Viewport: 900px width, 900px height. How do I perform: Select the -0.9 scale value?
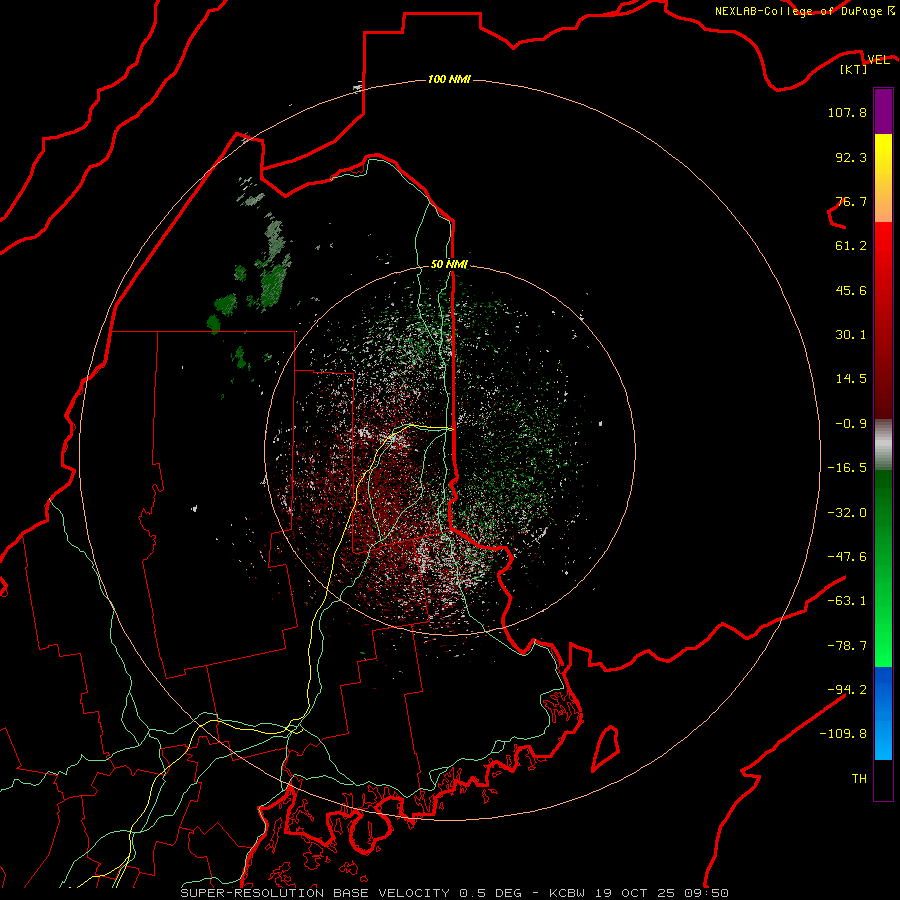coord(851,424)
